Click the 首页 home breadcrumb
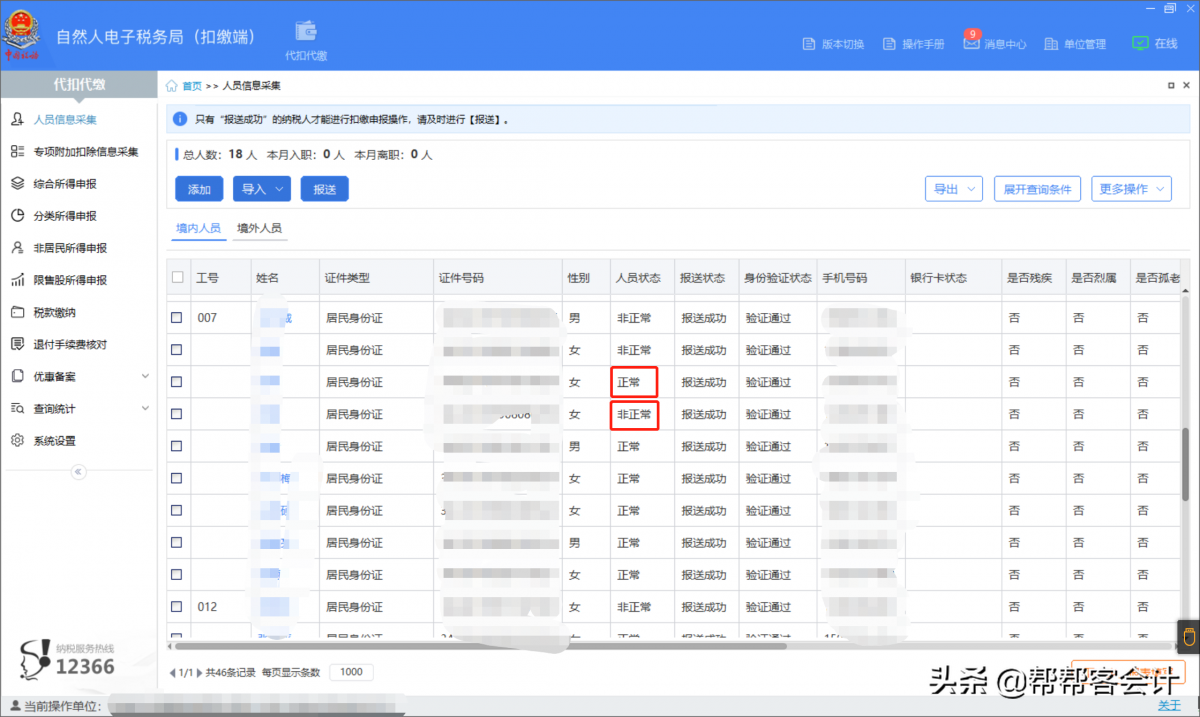This screenshot has height=717, width=1200. tap(191, 86)
